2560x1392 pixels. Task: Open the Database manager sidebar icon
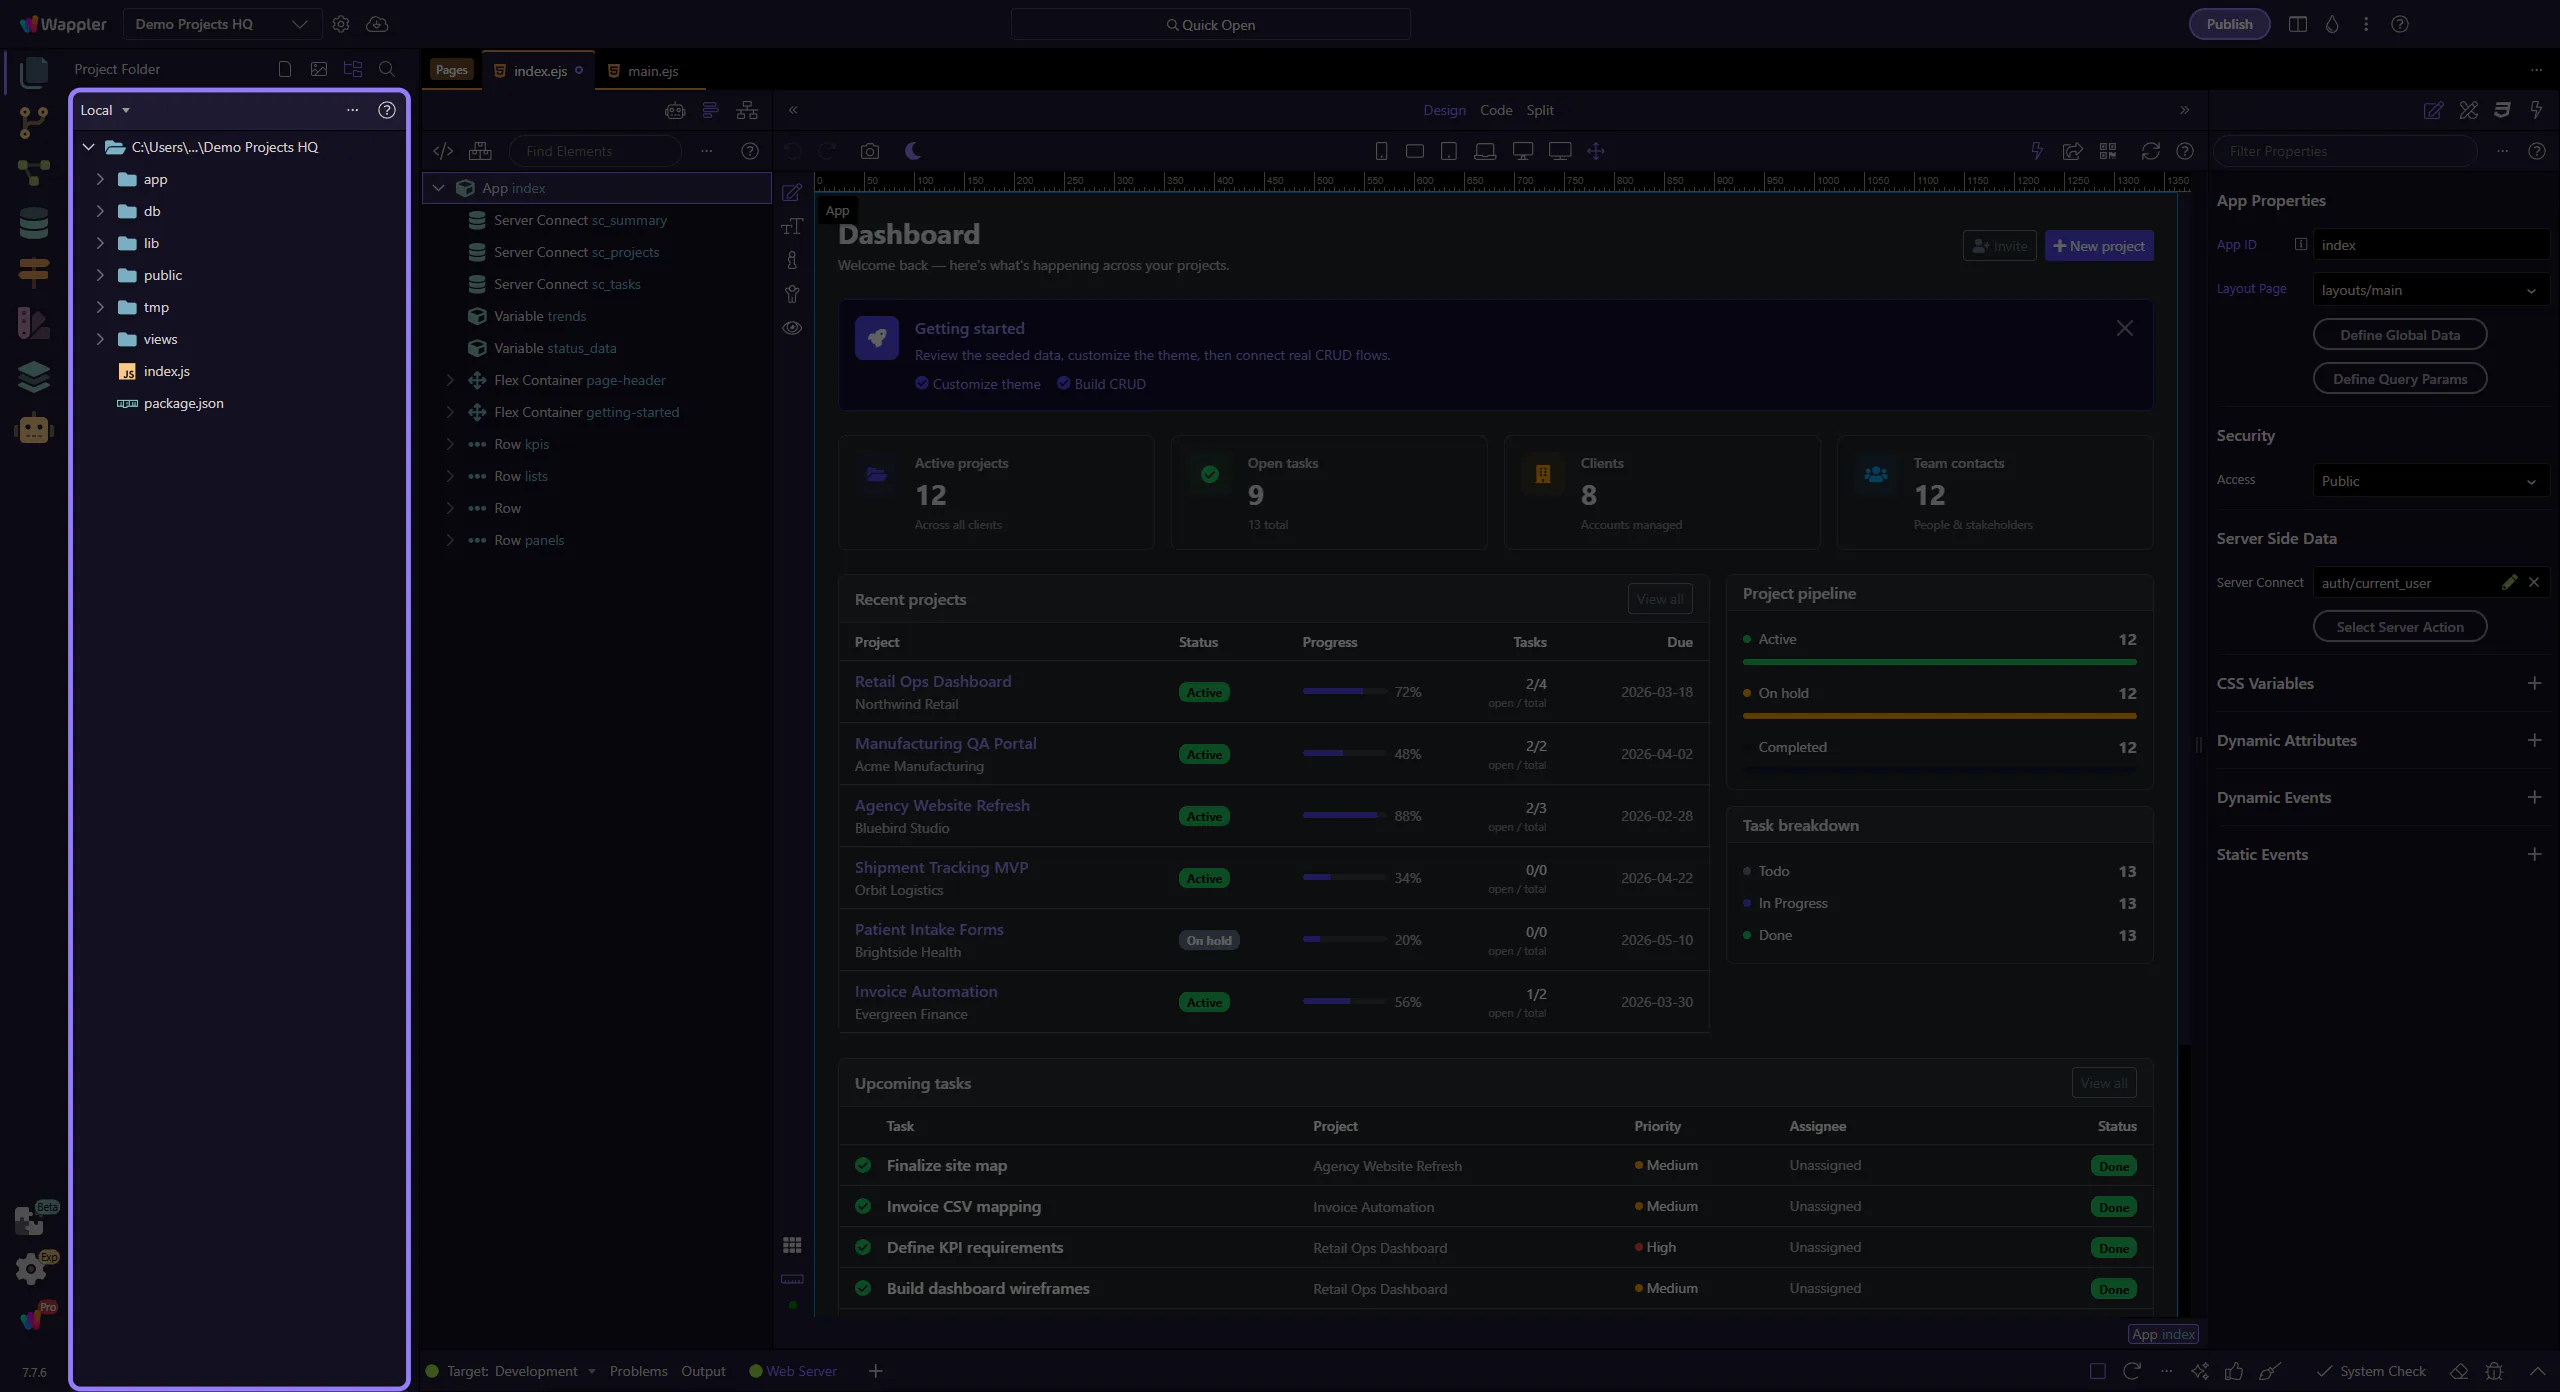click(x=33, y=222)
